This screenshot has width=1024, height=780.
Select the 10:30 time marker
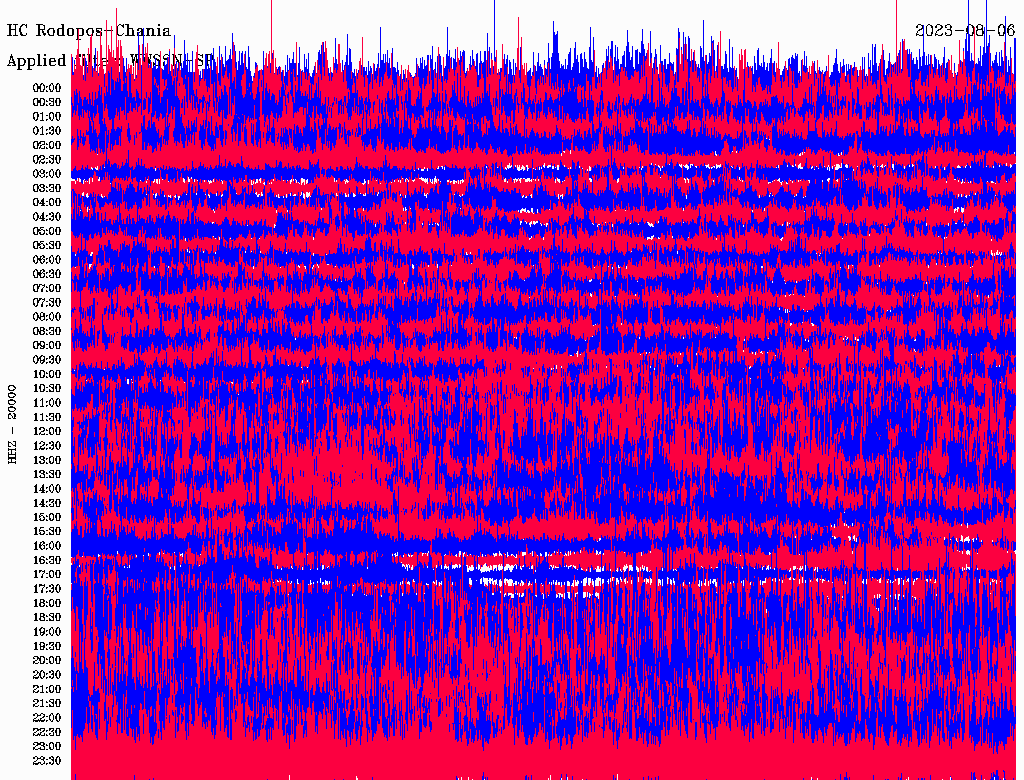tap(47, 388)
